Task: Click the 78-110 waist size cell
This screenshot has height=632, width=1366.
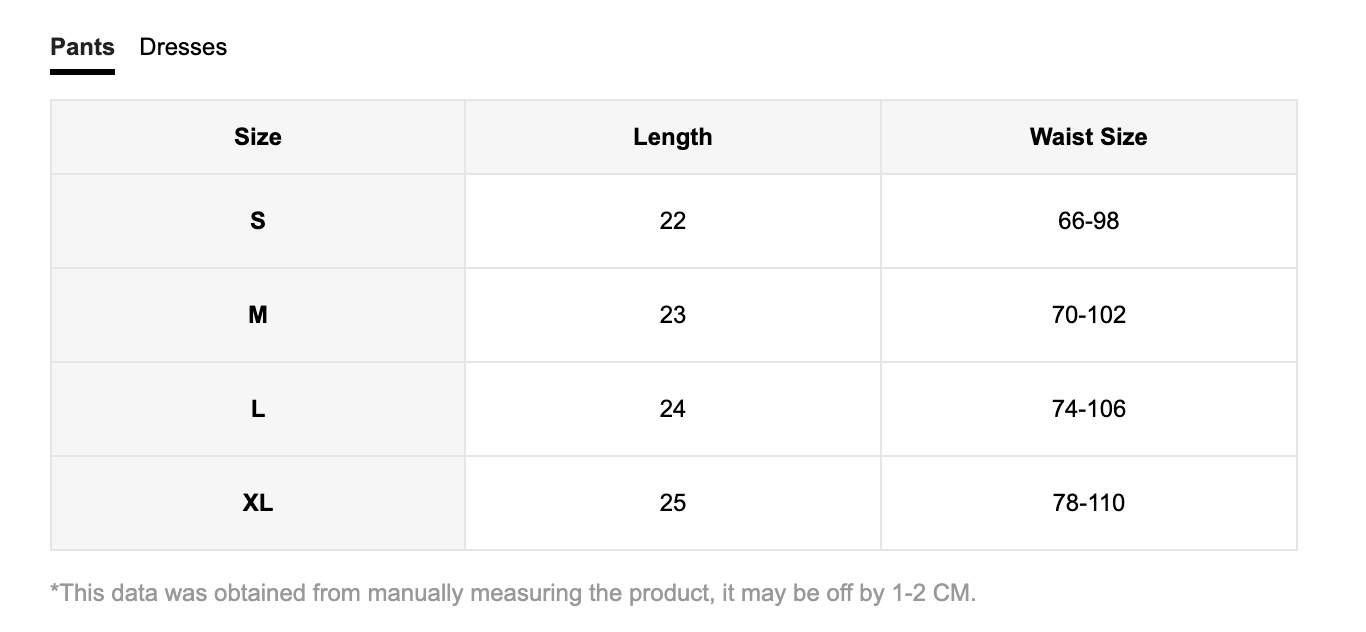Action: (1088, 503)
